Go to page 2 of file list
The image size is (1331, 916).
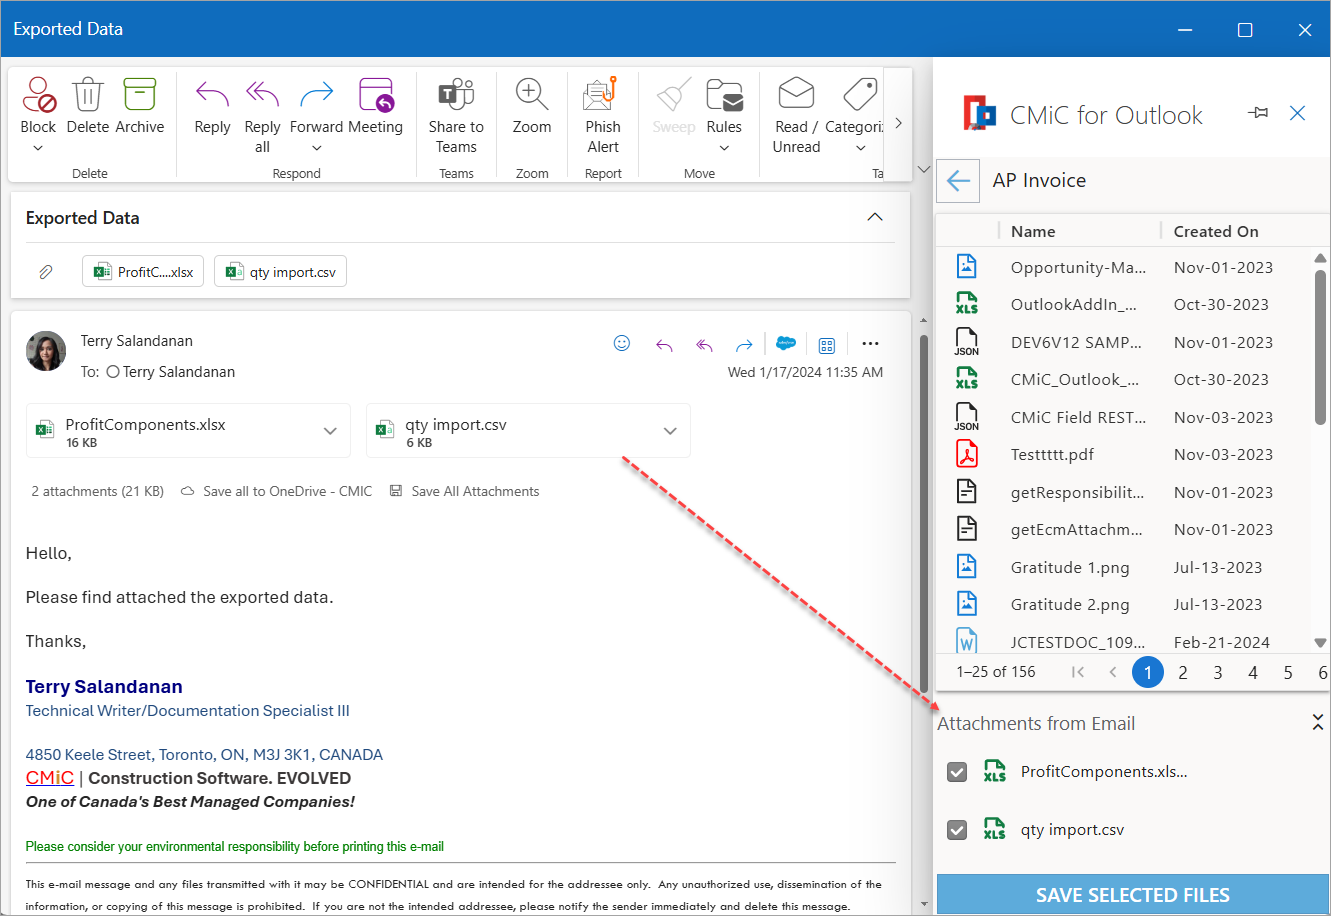1183,672
